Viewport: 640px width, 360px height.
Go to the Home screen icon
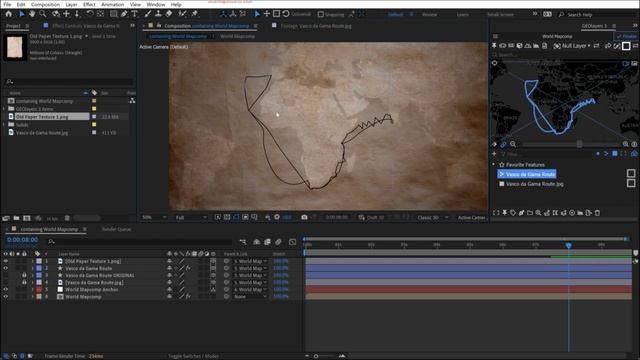[x=9, y=14]
